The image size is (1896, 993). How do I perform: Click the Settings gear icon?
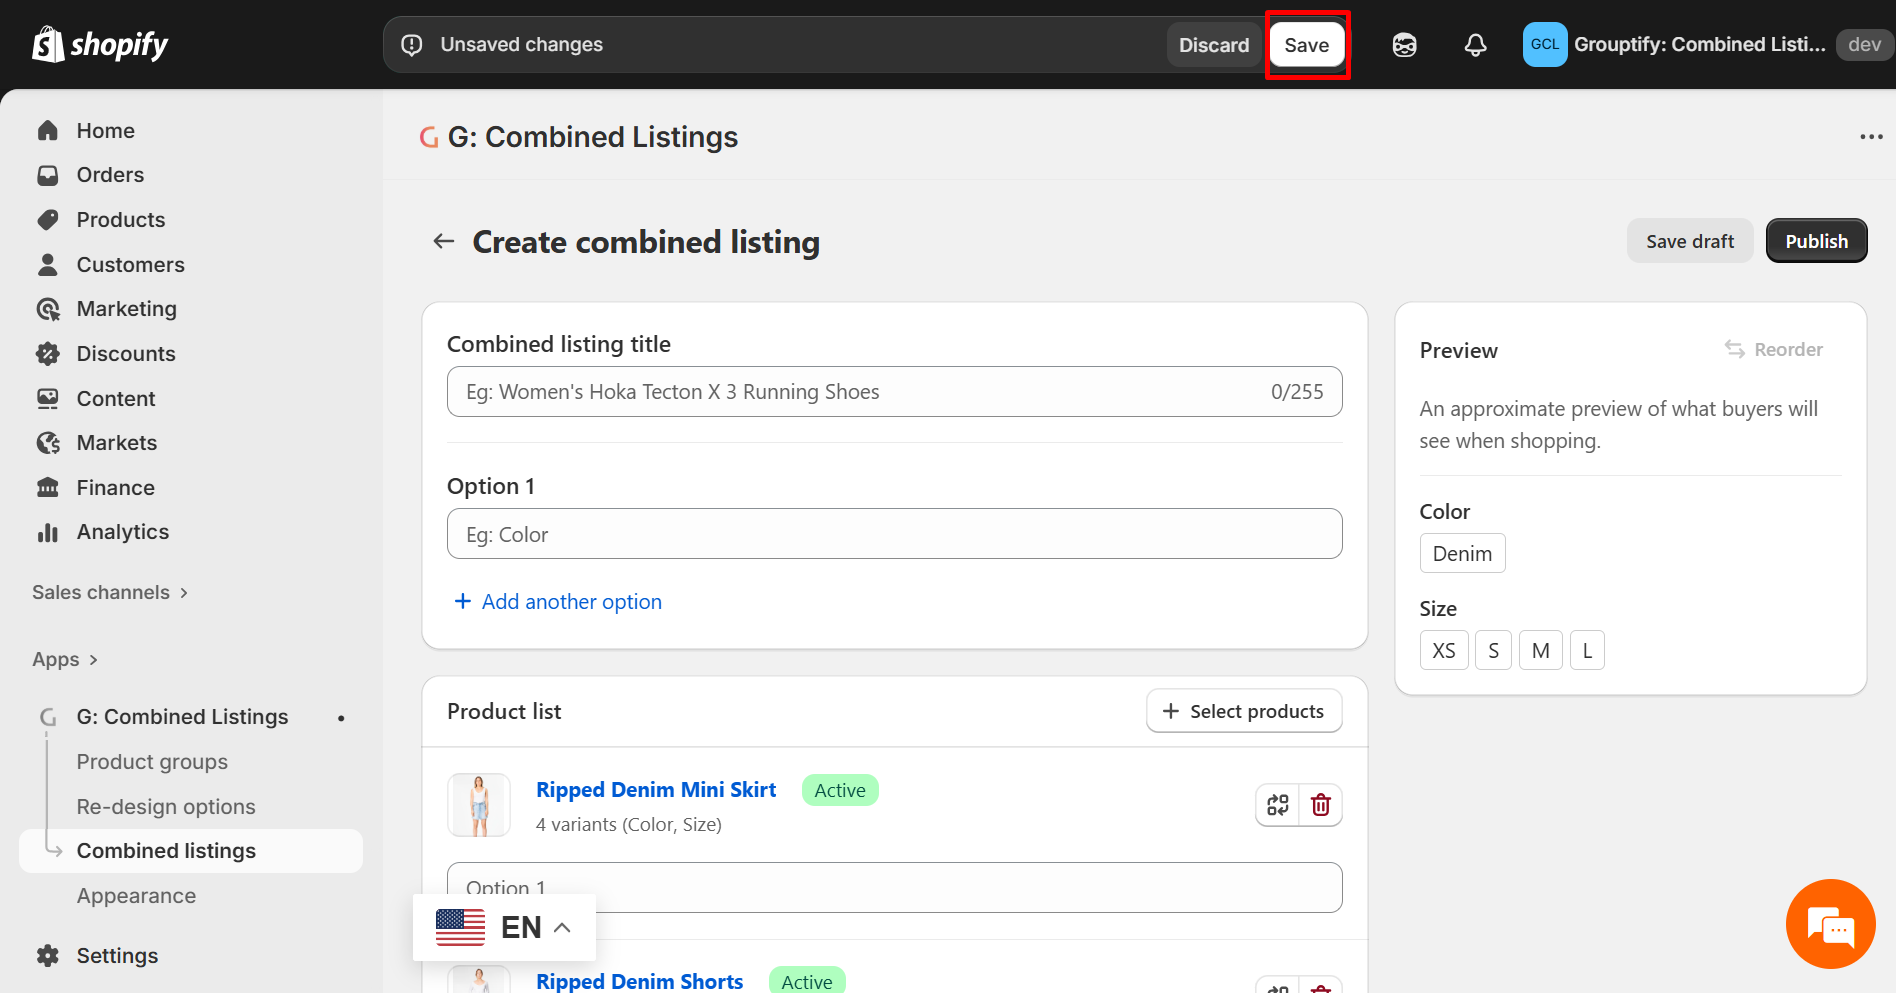tap(48, 956)
